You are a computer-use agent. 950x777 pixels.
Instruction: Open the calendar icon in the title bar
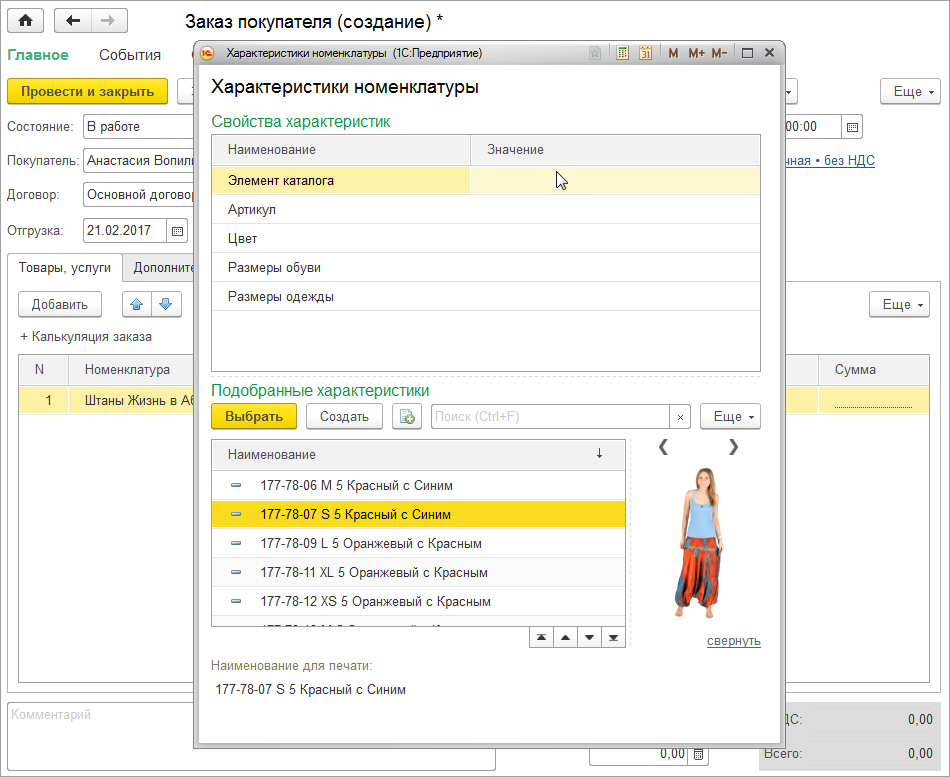pyautogui.click(x=645, y=53)
